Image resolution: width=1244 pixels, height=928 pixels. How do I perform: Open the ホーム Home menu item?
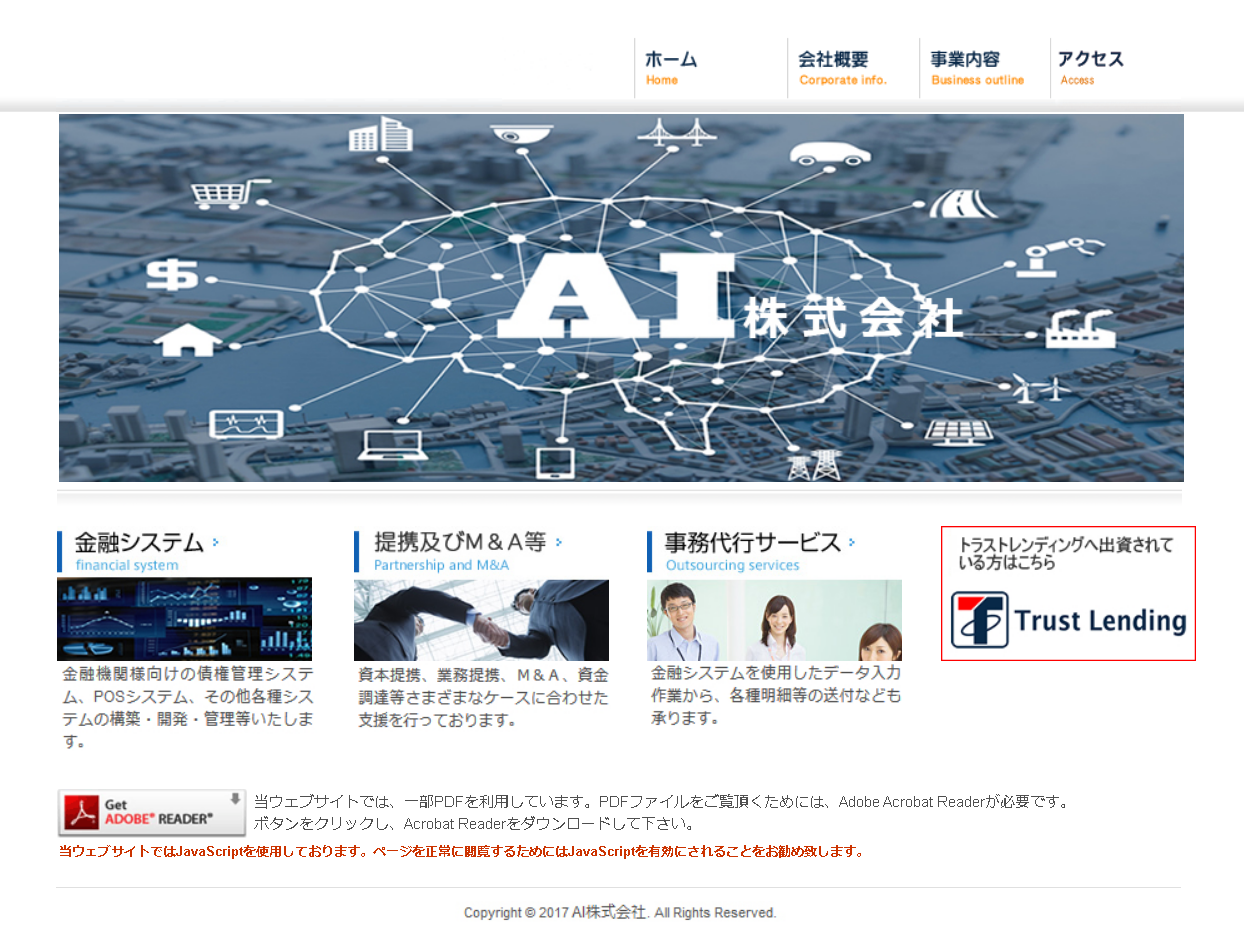(671, 67)
